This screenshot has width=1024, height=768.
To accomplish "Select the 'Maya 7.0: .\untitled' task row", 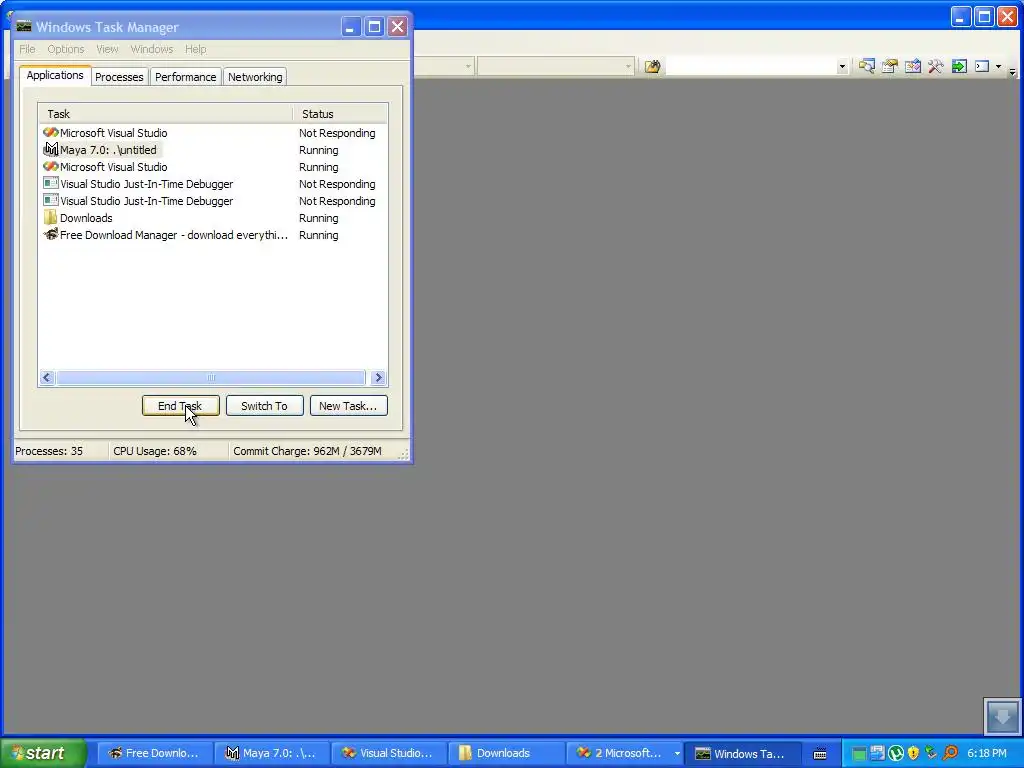I will [212, 150].
